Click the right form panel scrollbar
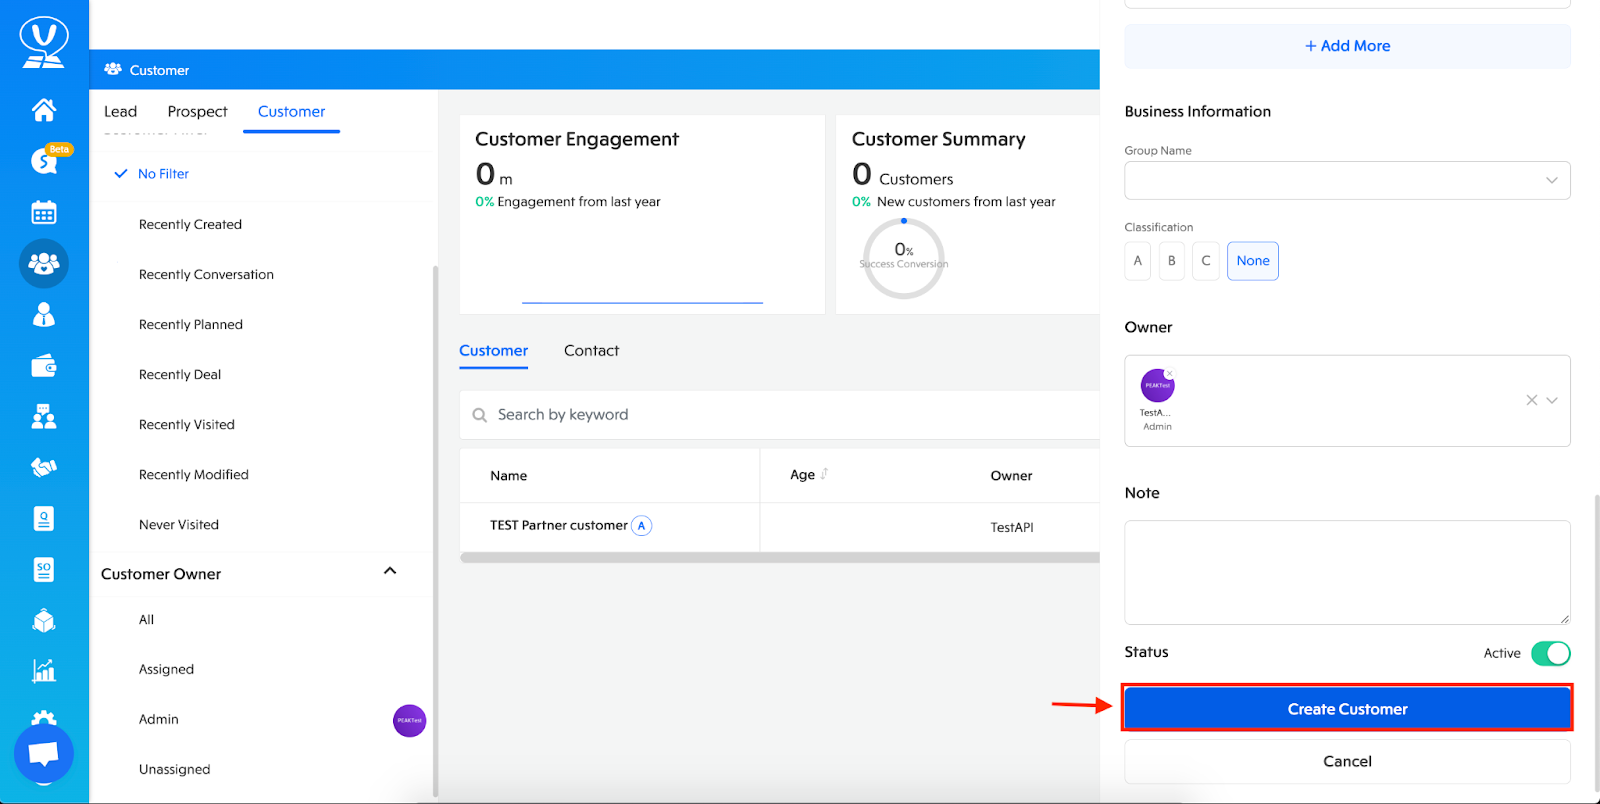1600x804 pixels. point(1596,644)
